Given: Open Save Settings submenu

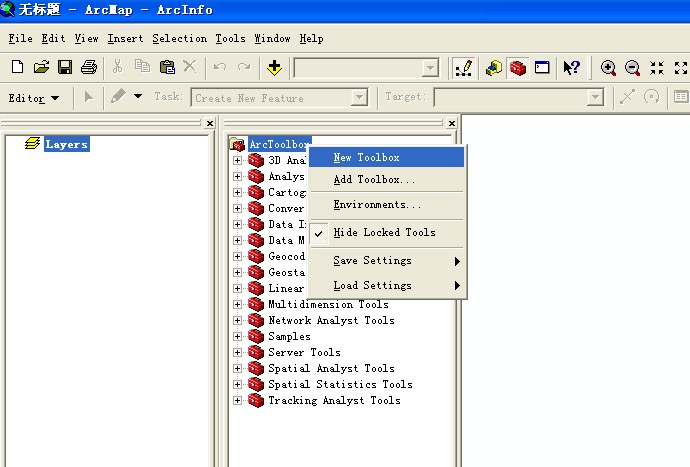Looking at the screenshot, I should point(387,261).
